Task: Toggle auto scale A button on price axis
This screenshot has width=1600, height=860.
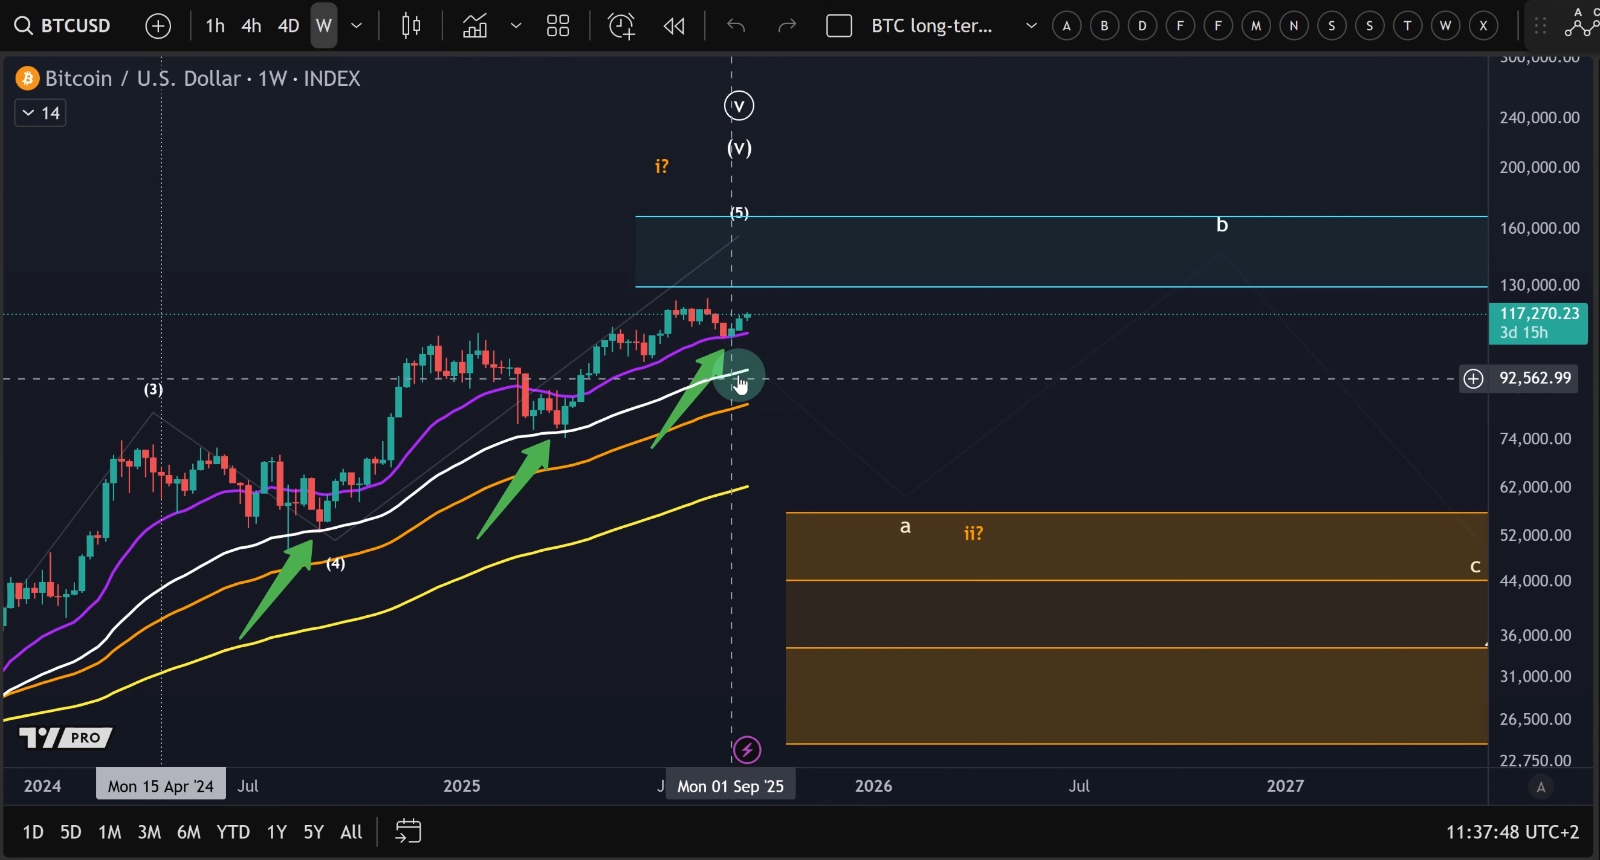Action: [x=1541, y=787]
